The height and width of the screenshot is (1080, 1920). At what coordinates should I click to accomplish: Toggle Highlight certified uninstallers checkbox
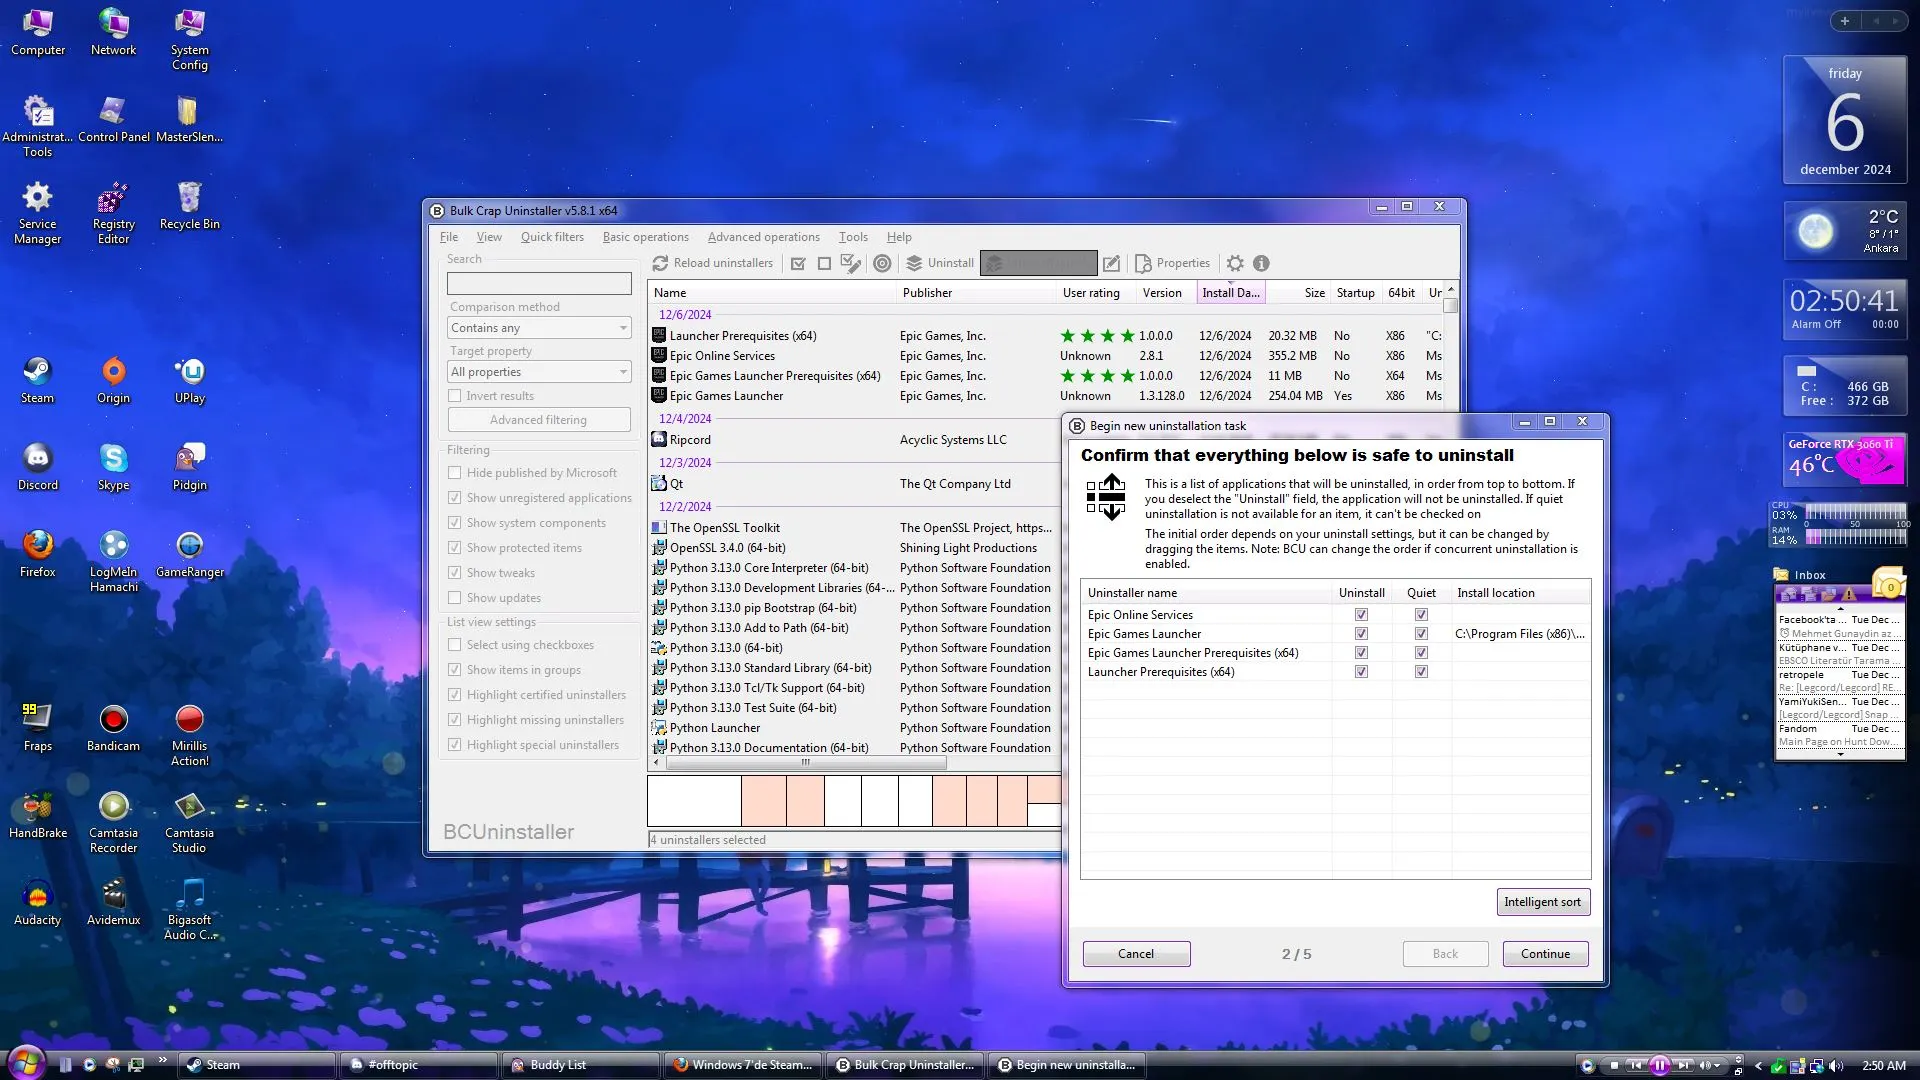pyautogui.click(x=455, y=695)
